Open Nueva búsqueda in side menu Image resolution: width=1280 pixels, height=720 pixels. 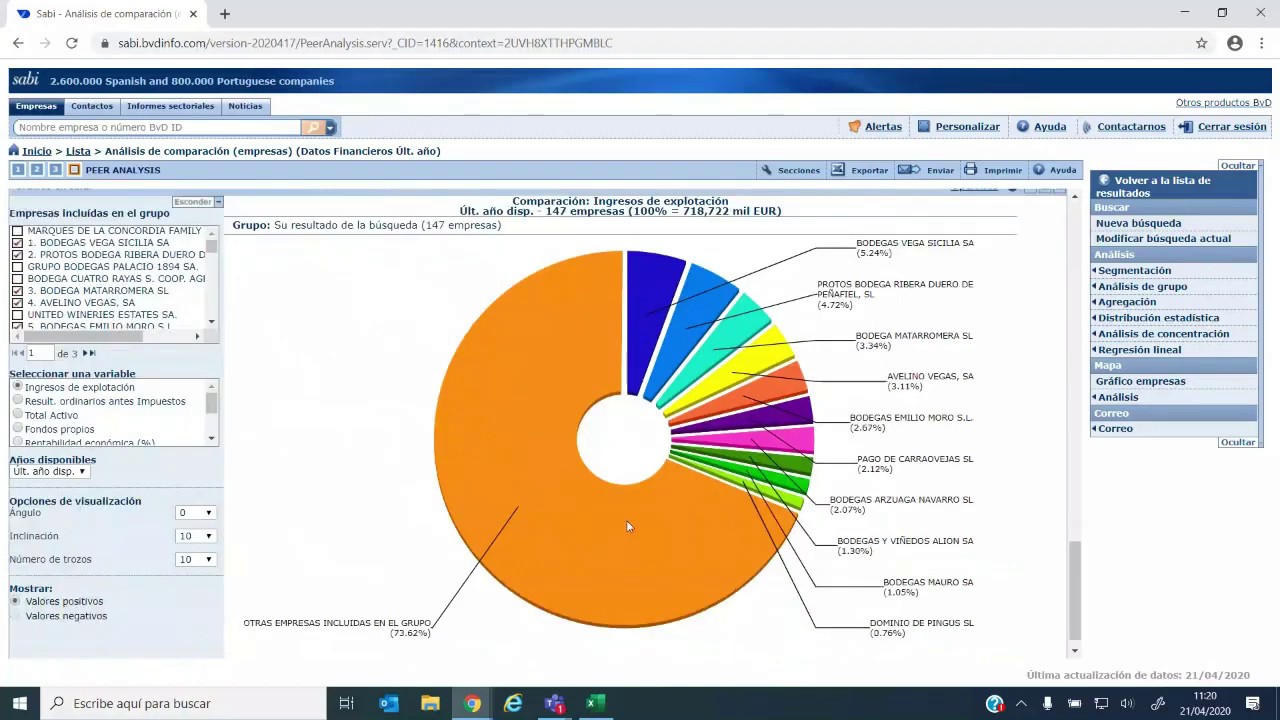1138,223
